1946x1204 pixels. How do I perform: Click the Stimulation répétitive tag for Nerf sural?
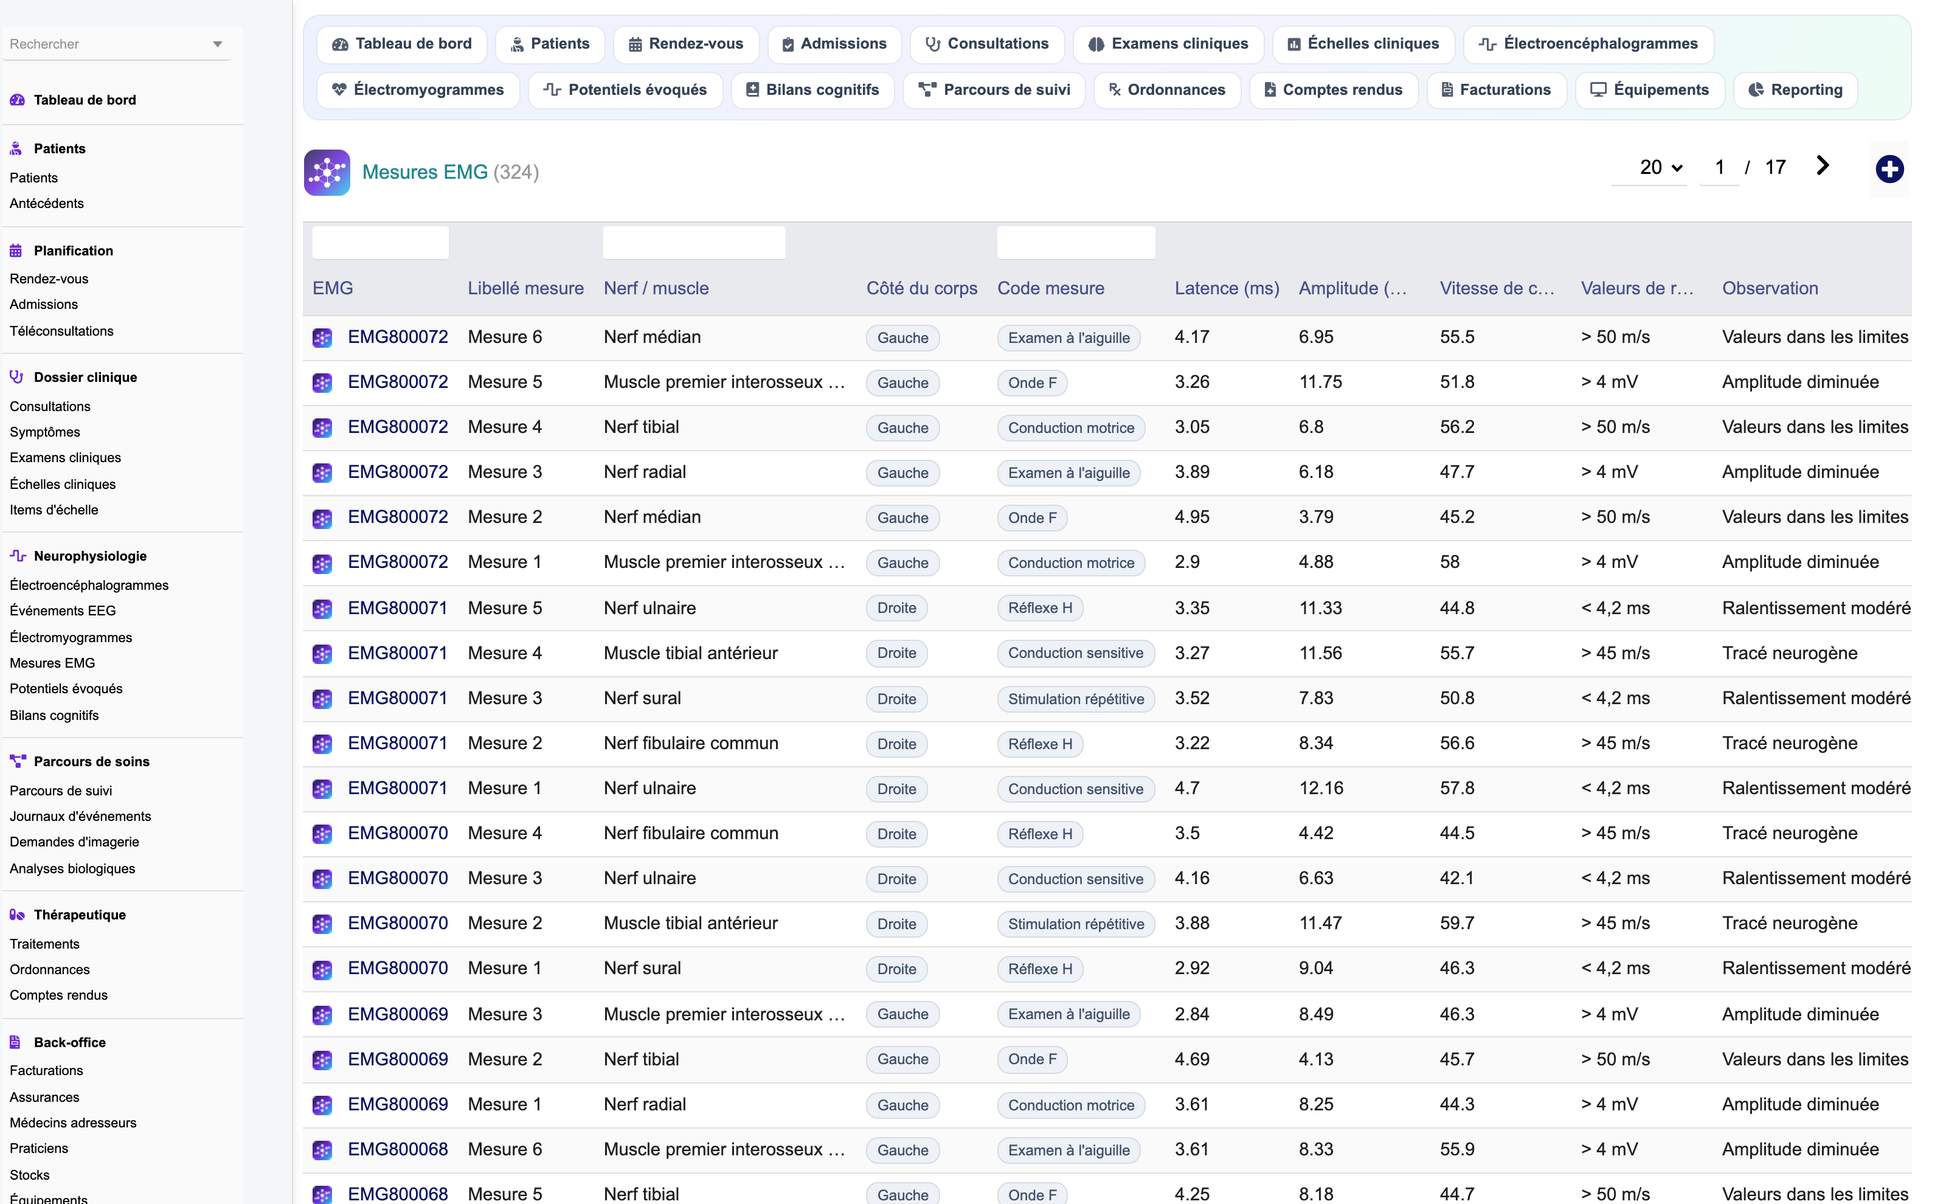point(1075,699)
